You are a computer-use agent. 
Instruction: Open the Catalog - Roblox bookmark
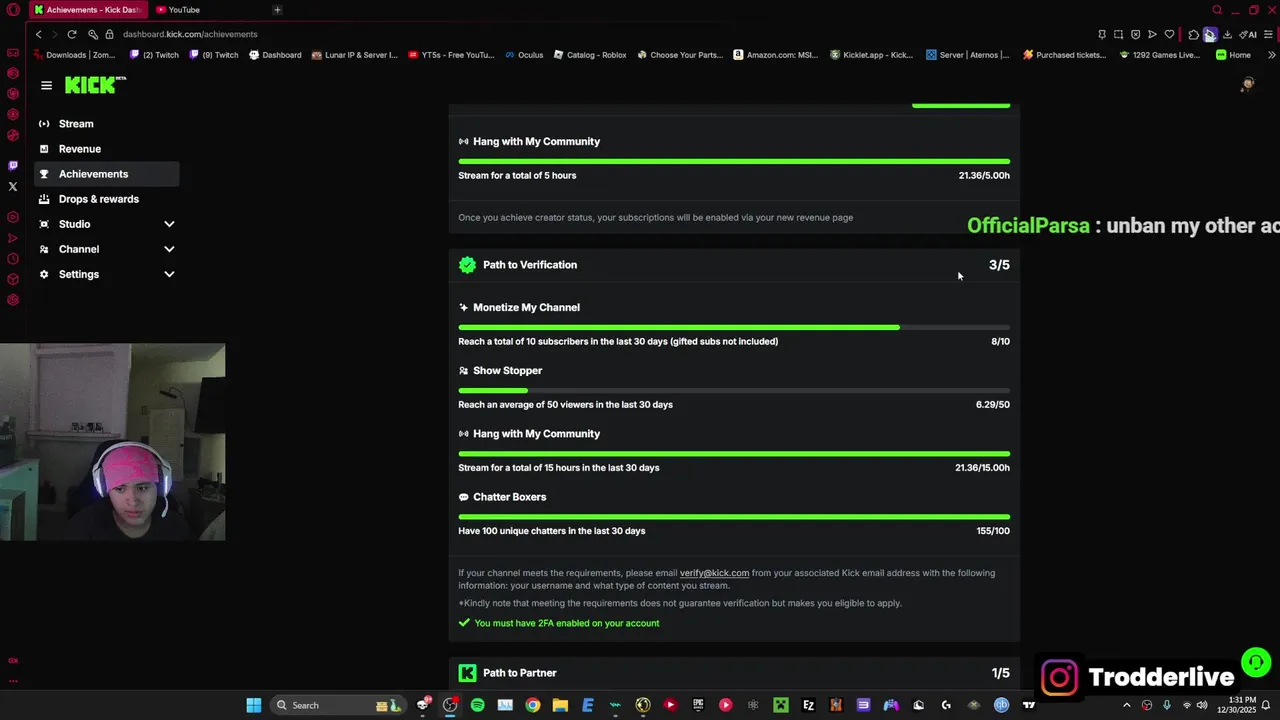[x=590, y=55]
